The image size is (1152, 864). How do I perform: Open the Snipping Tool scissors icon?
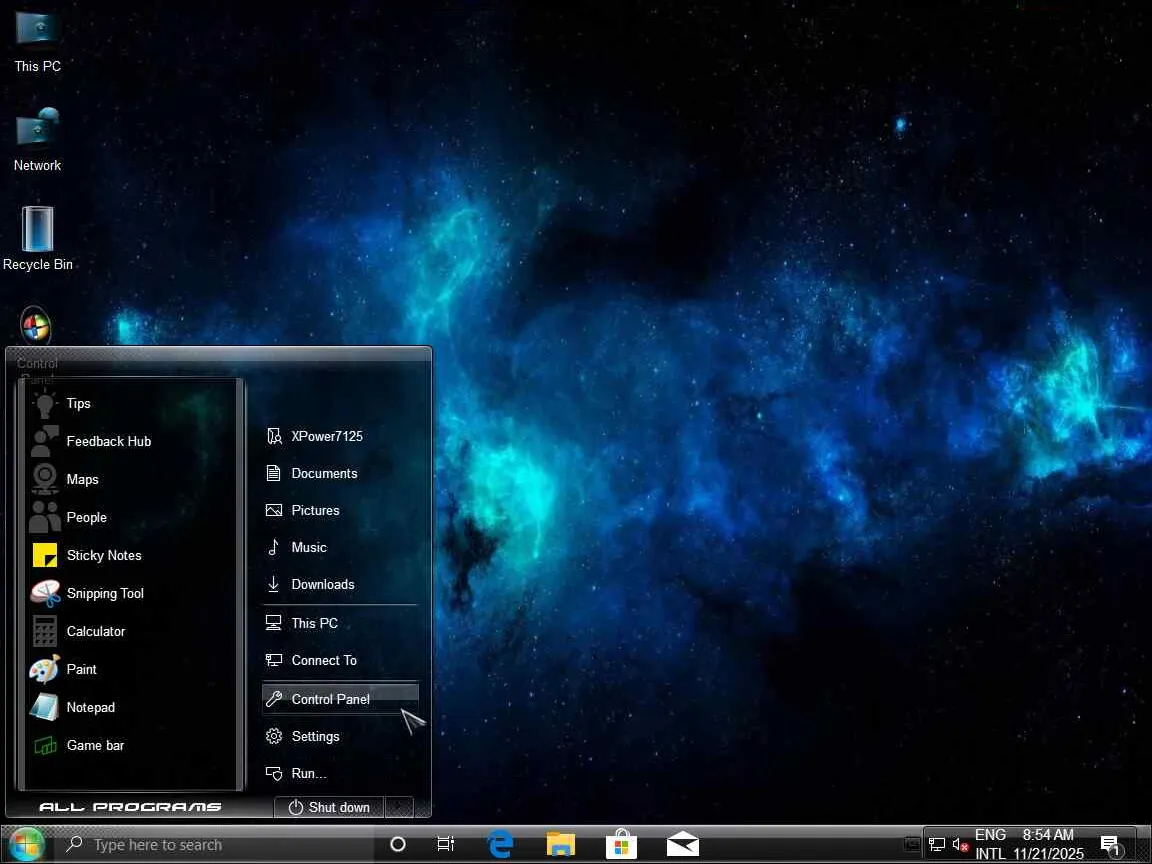[45, 594]
